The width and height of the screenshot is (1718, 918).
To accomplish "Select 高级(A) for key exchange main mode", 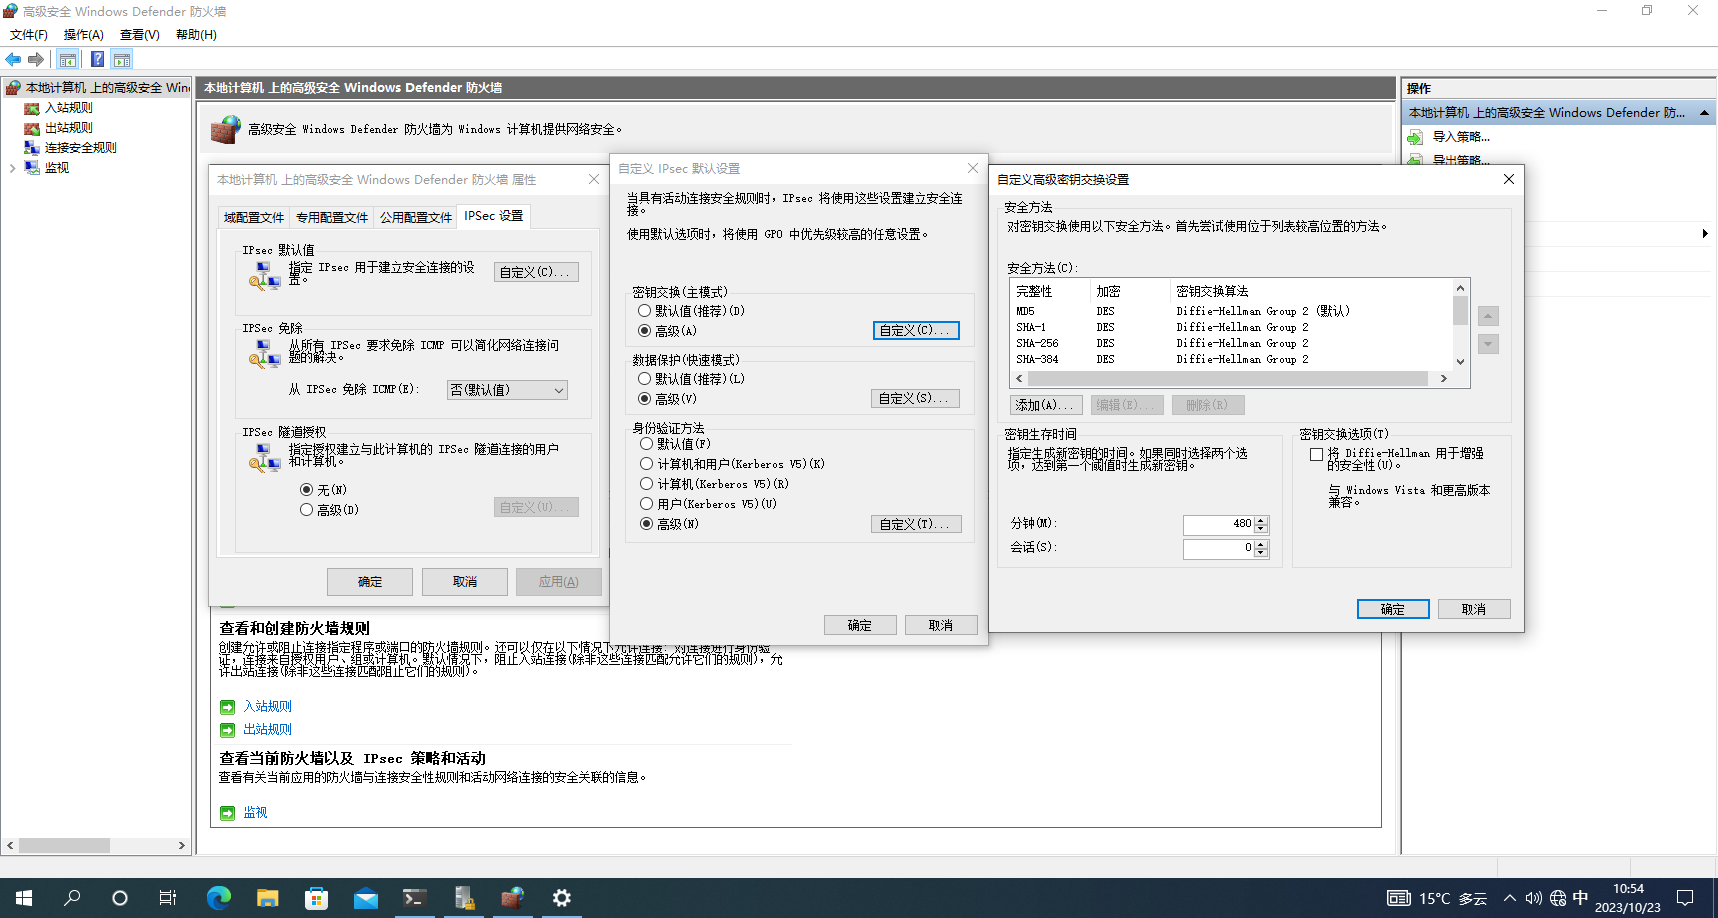I will [644, 331].
